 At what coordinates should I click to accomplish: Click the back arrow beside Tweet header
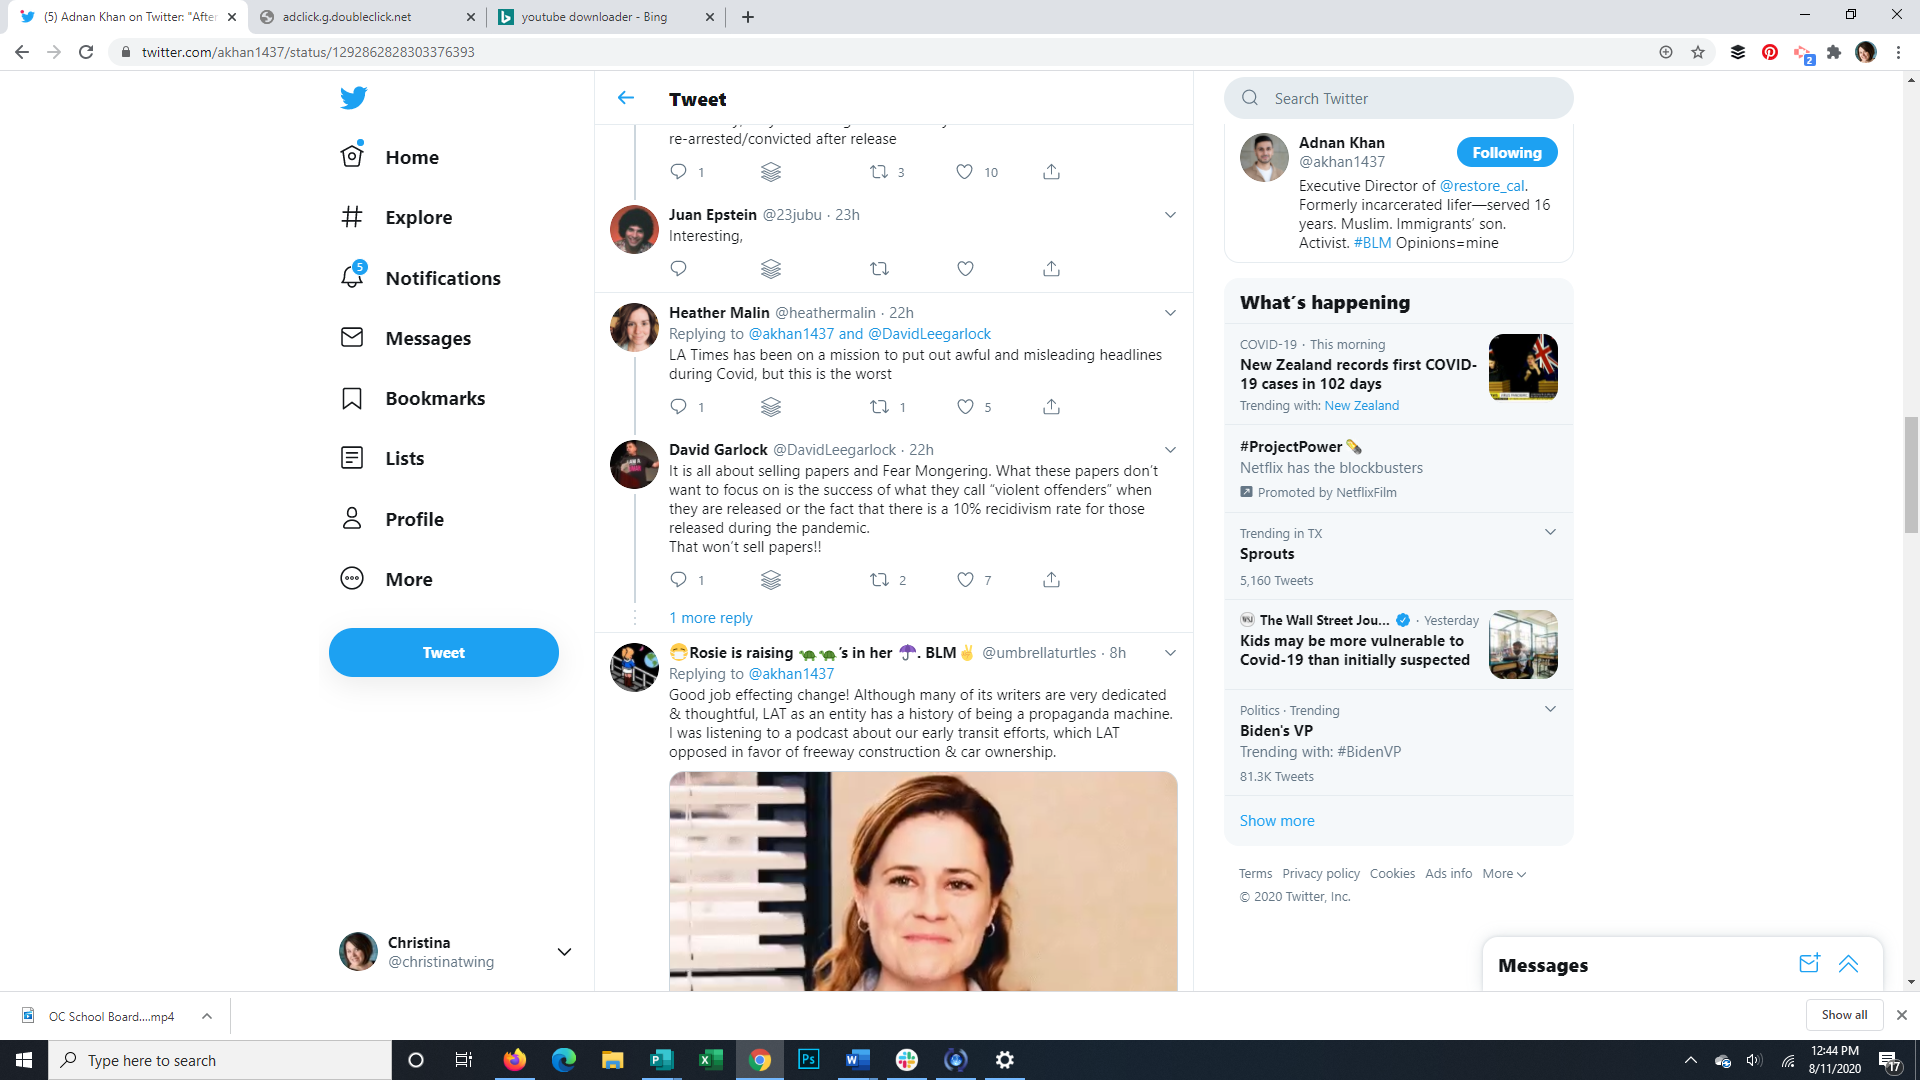626,98
